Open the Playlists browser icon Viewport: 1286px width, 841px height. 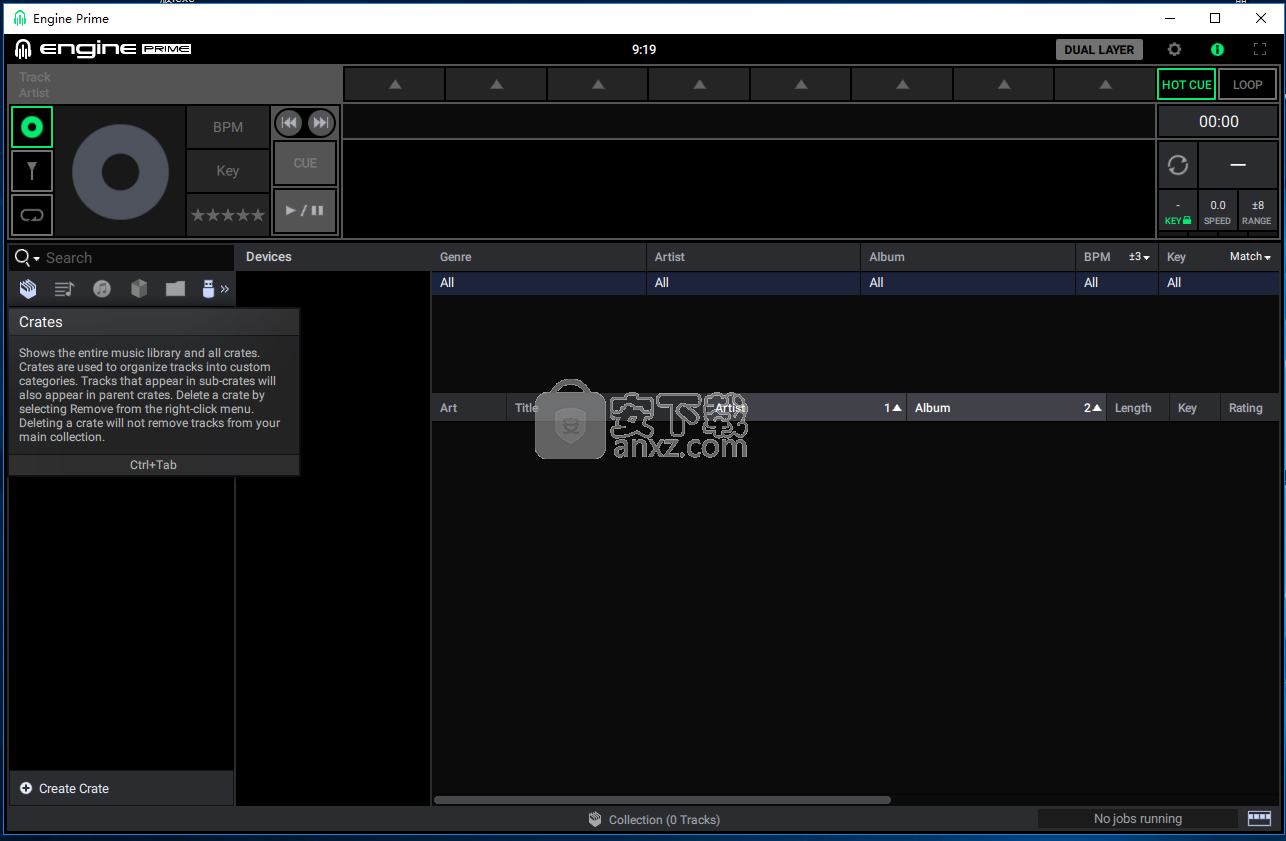click(65, 289)
